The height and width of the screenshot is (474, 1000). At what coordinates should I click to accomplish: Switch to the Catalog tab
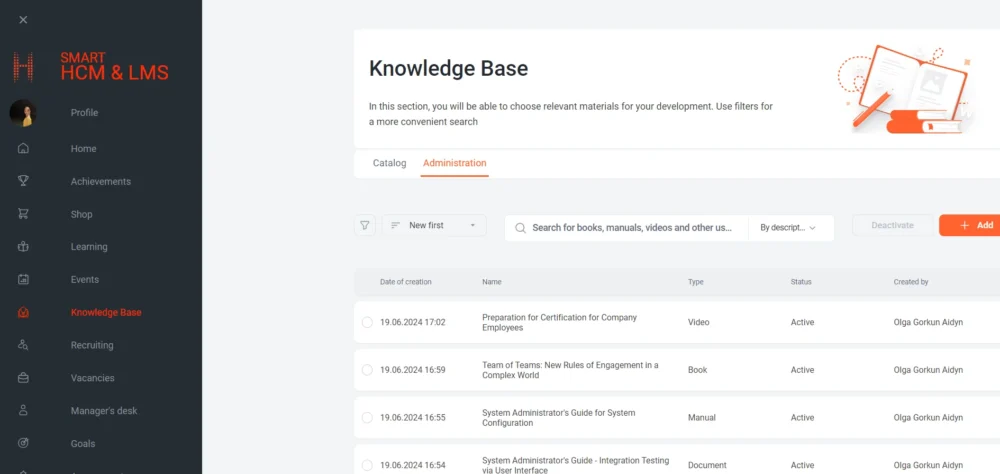tap(389, 163)
